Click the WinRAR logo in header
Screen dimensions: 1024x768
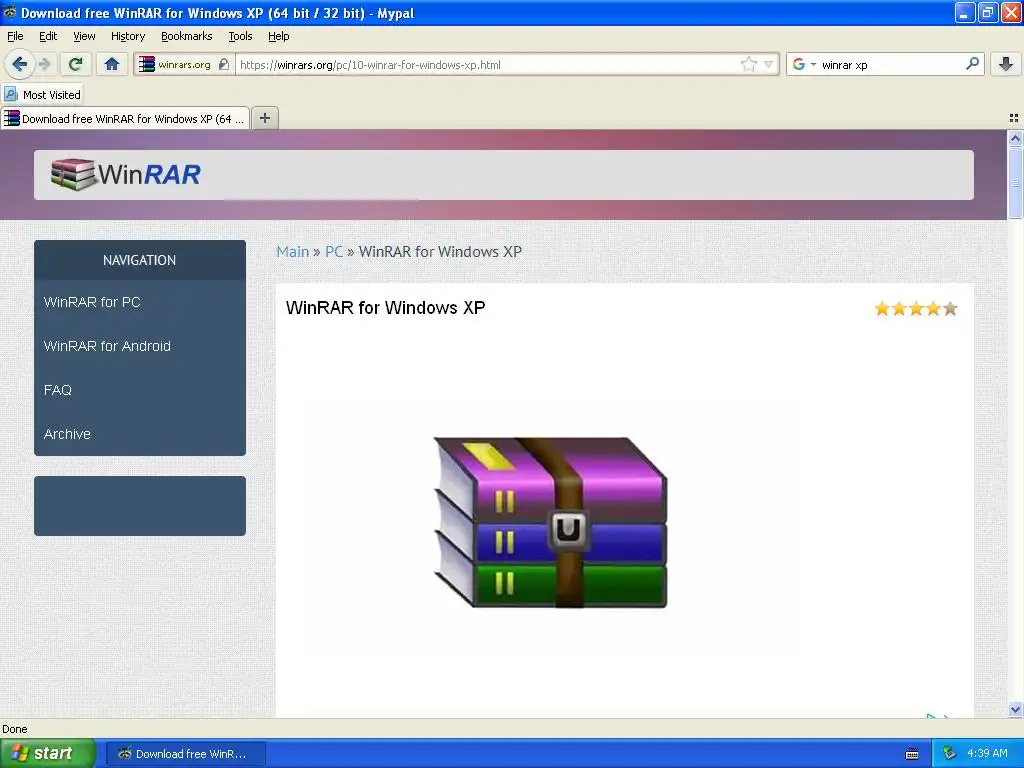[x=126, y=174]
